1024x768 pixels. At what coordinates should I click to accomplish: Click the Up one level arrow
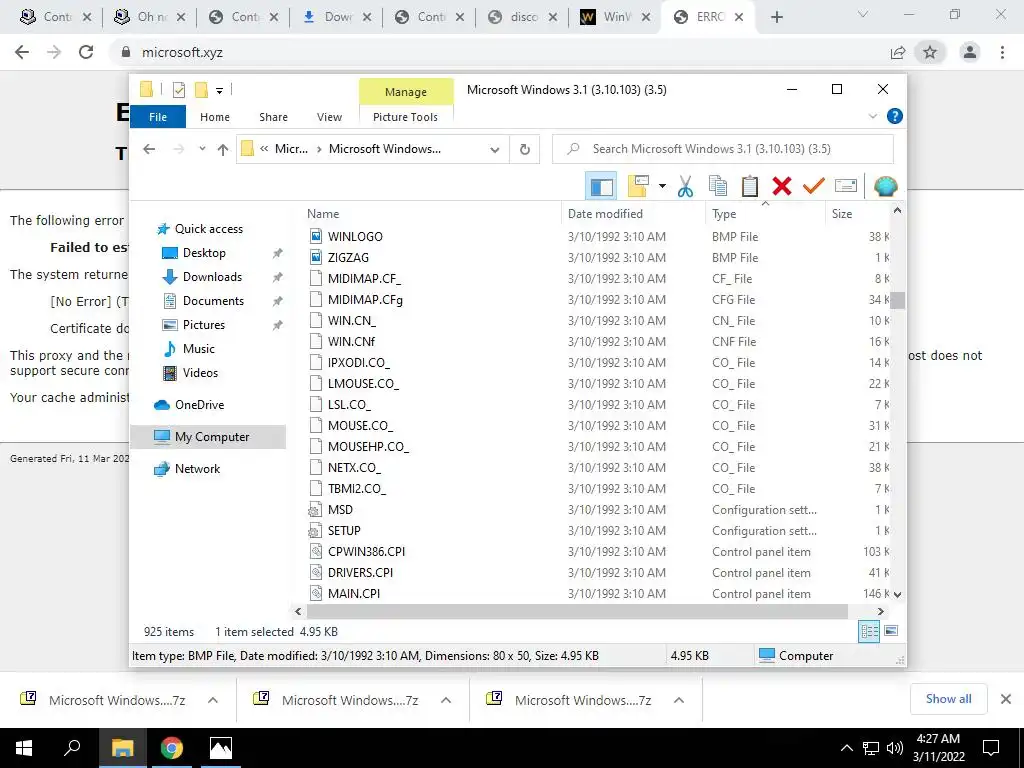pyautogui.click(x=223, y=150)
